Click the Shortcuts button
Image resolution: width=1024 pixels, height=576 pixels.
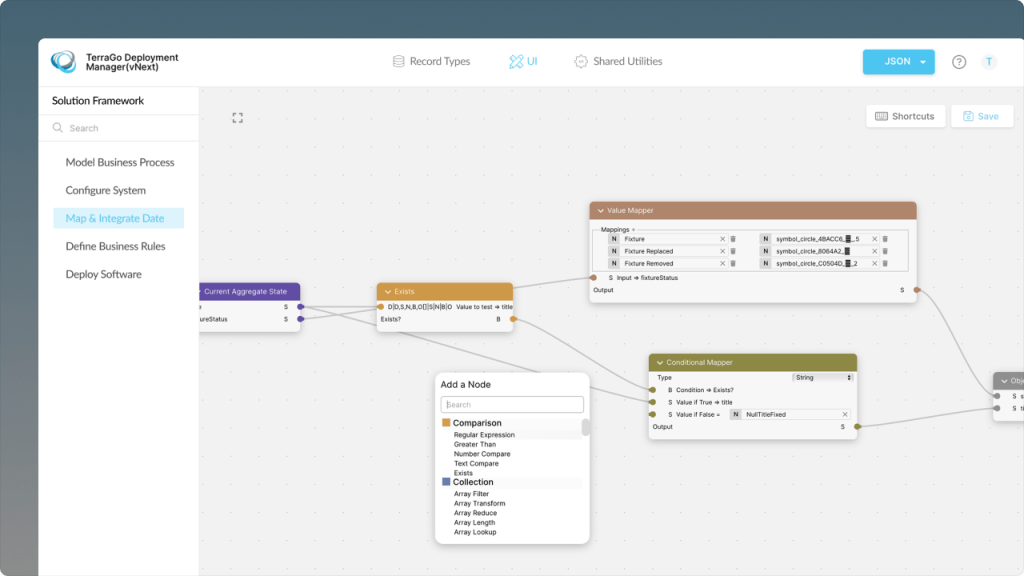(x=904, y=116)
